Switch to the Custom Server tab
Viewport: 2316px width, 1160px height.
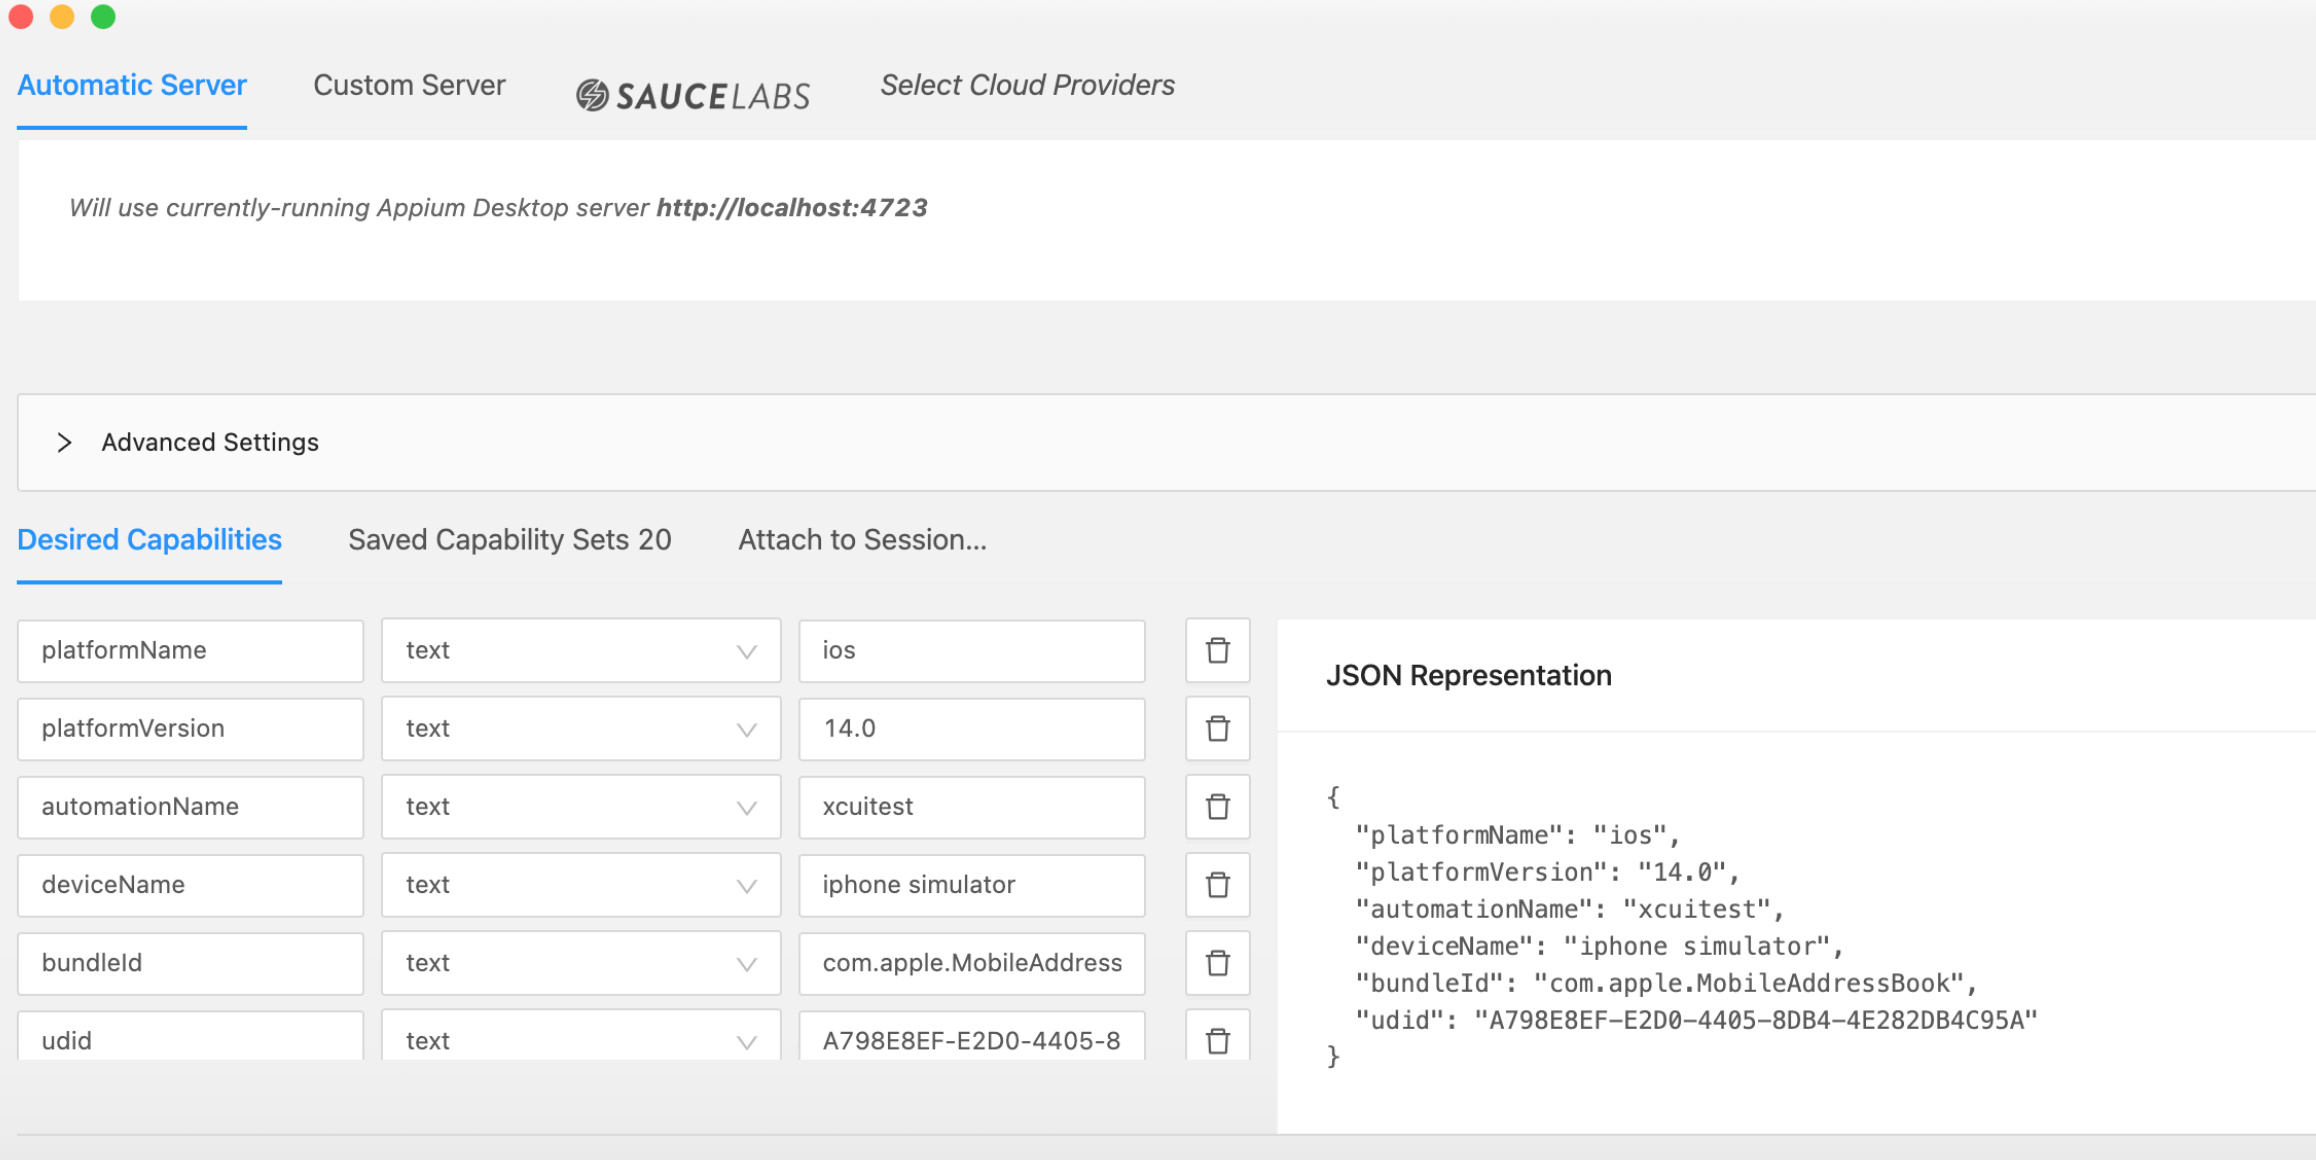tap(409, 85)
